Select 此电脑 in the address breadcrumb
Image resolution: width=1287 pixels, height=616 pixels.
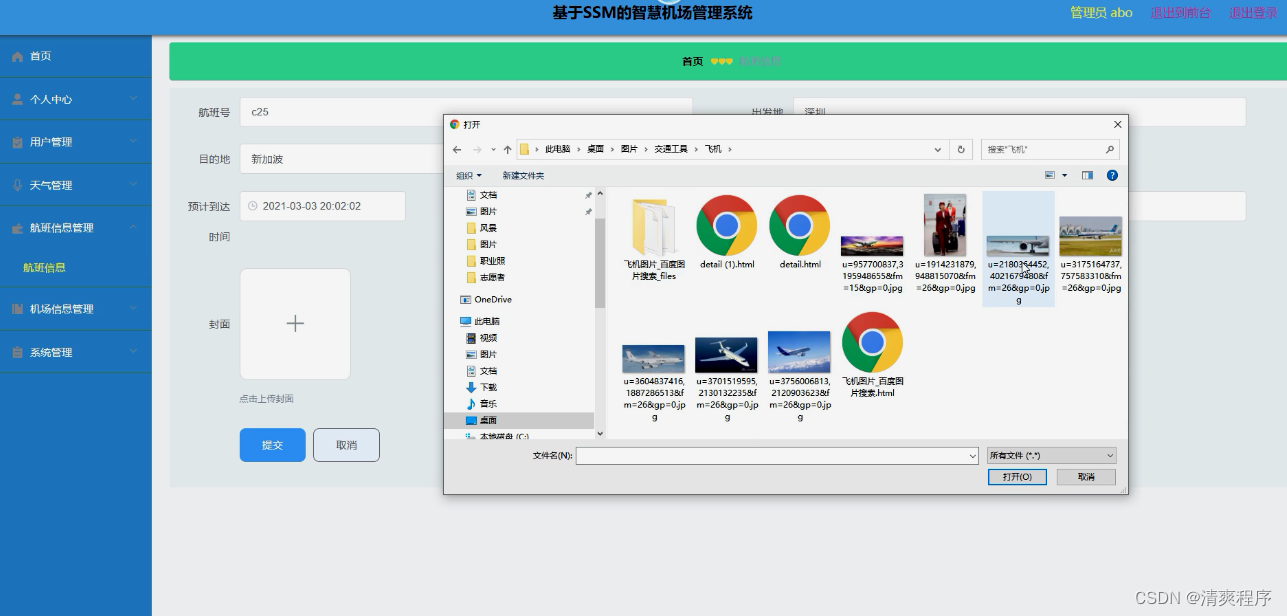[x=557, y=149]
